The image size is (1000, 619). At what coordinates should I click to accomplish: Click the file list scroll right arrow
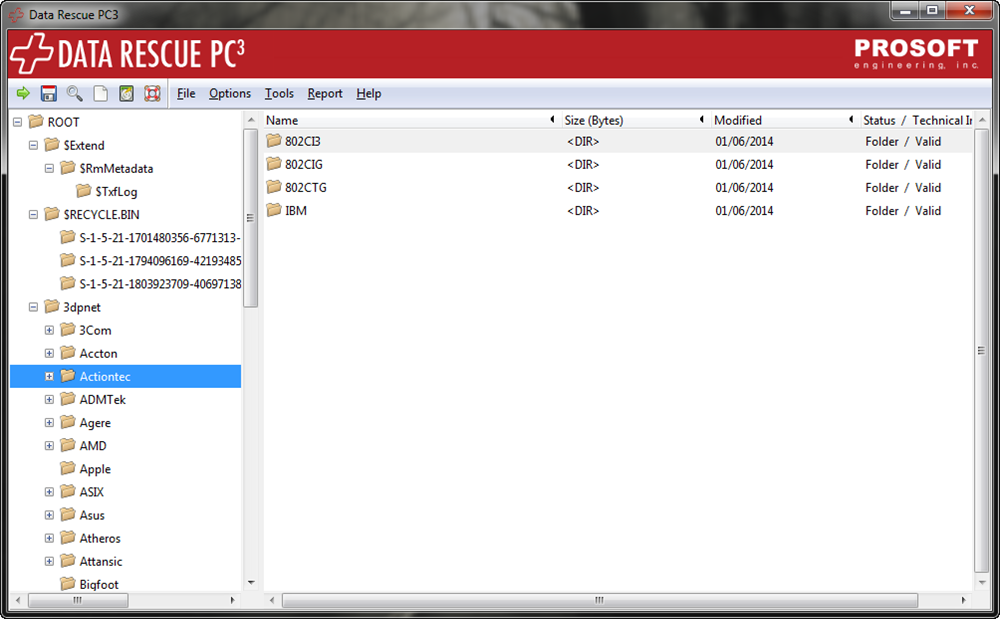pyautogui.click(x=963, y=600)
